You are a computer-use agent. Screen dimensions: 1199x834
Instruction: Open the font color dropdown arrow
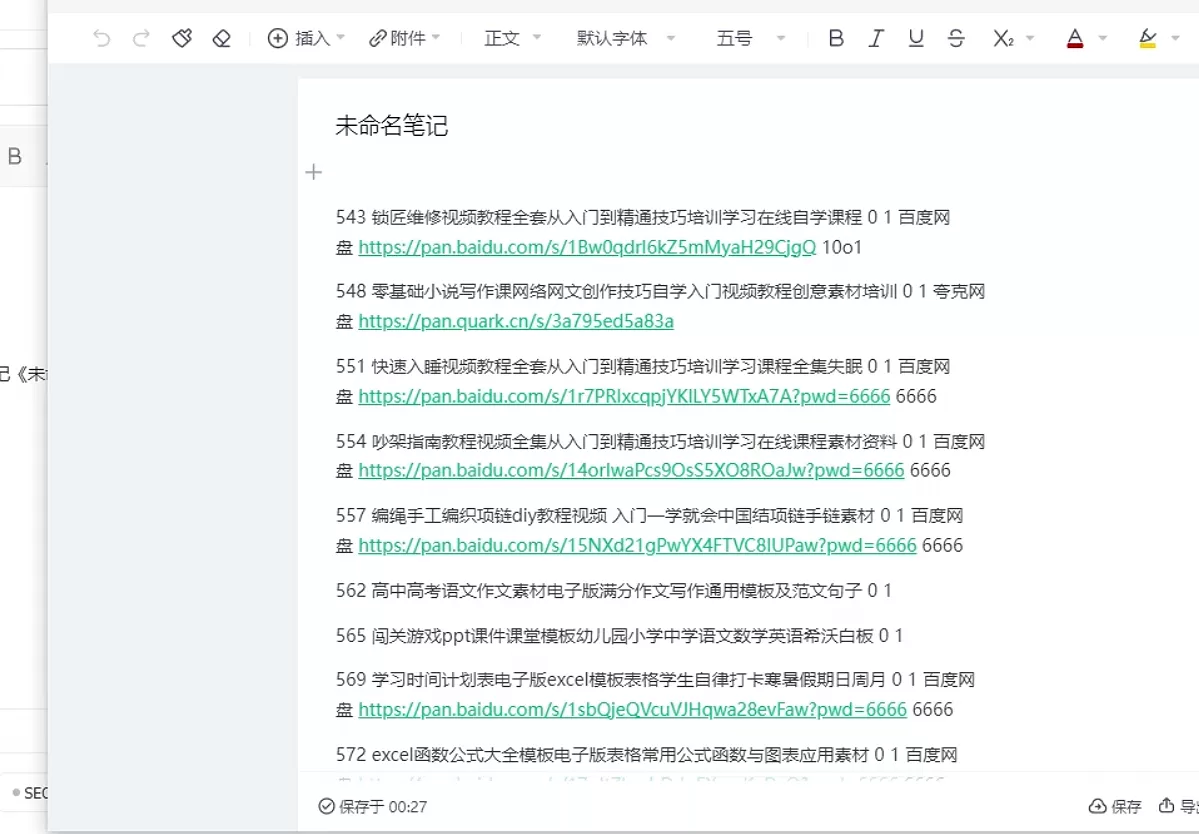(1103, 38)
